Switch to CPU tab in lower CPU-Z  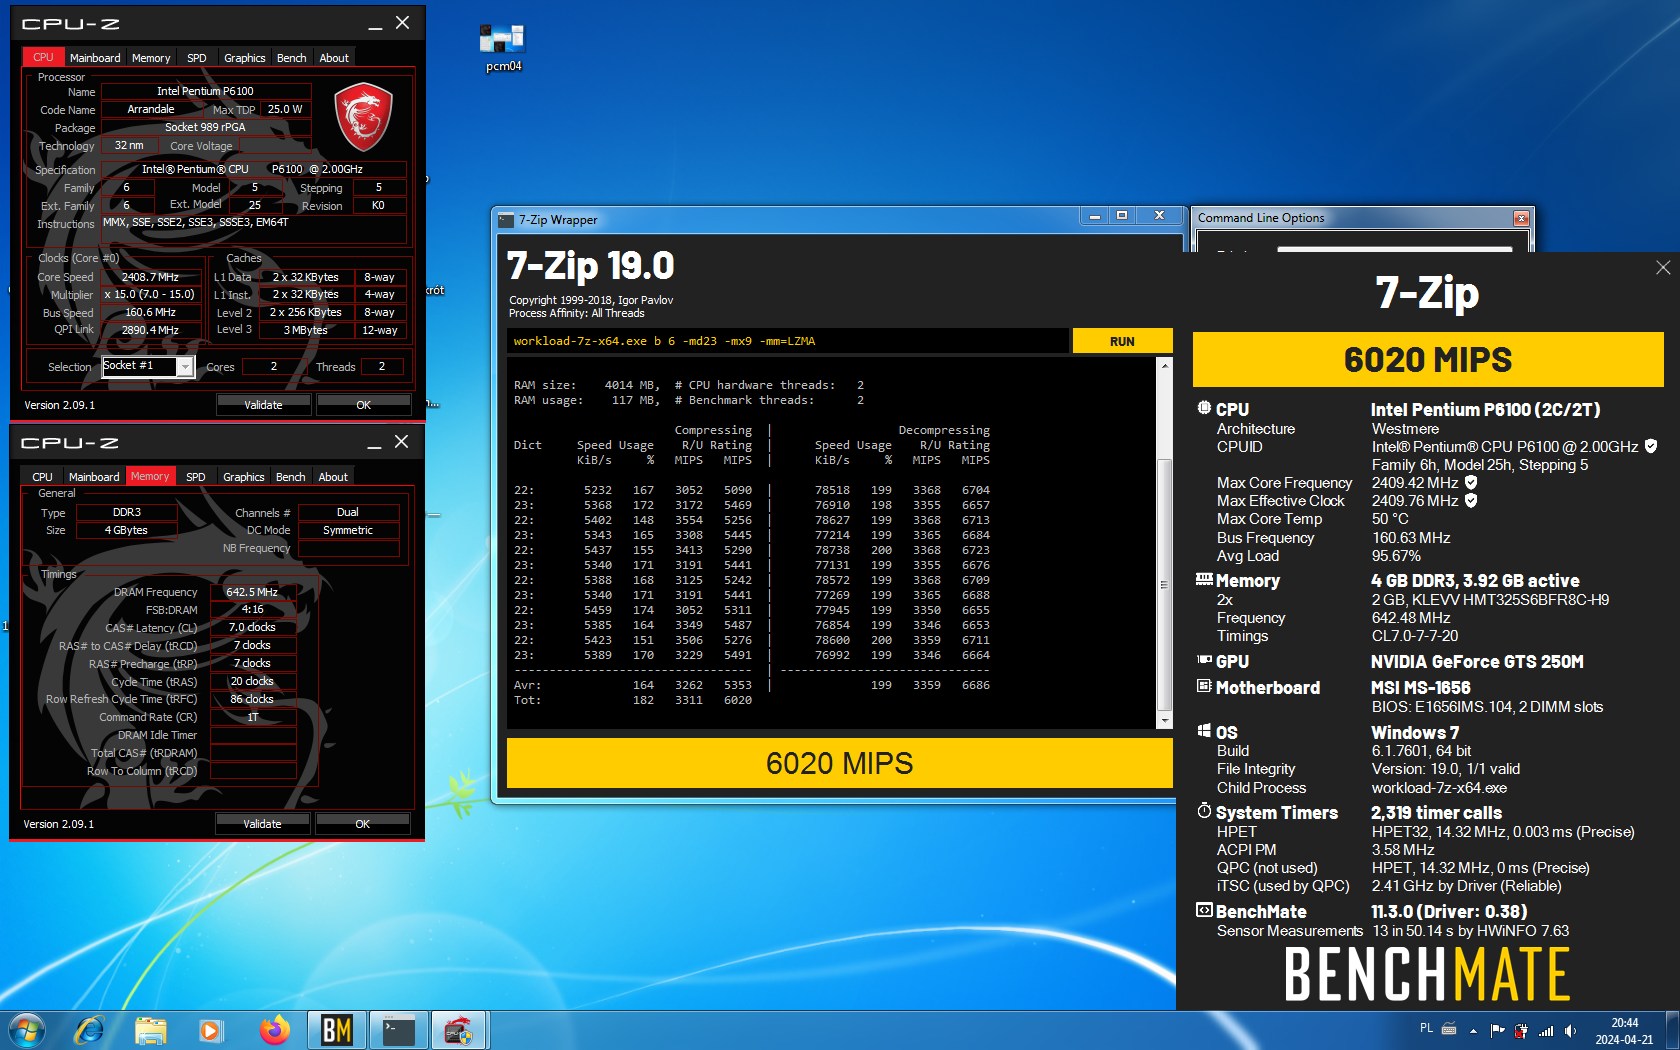42,477
